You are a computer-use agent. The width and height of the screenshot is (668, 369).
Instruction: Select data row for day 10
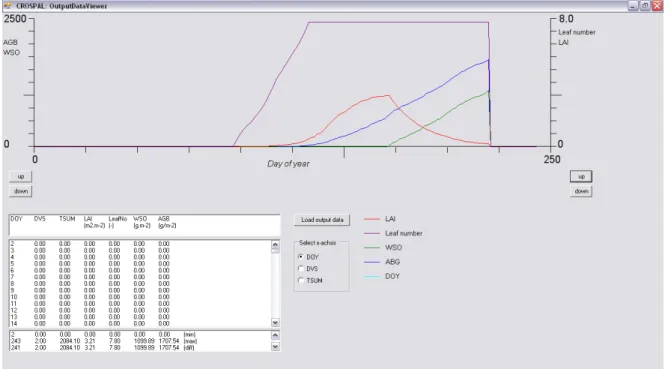[140, 297]
